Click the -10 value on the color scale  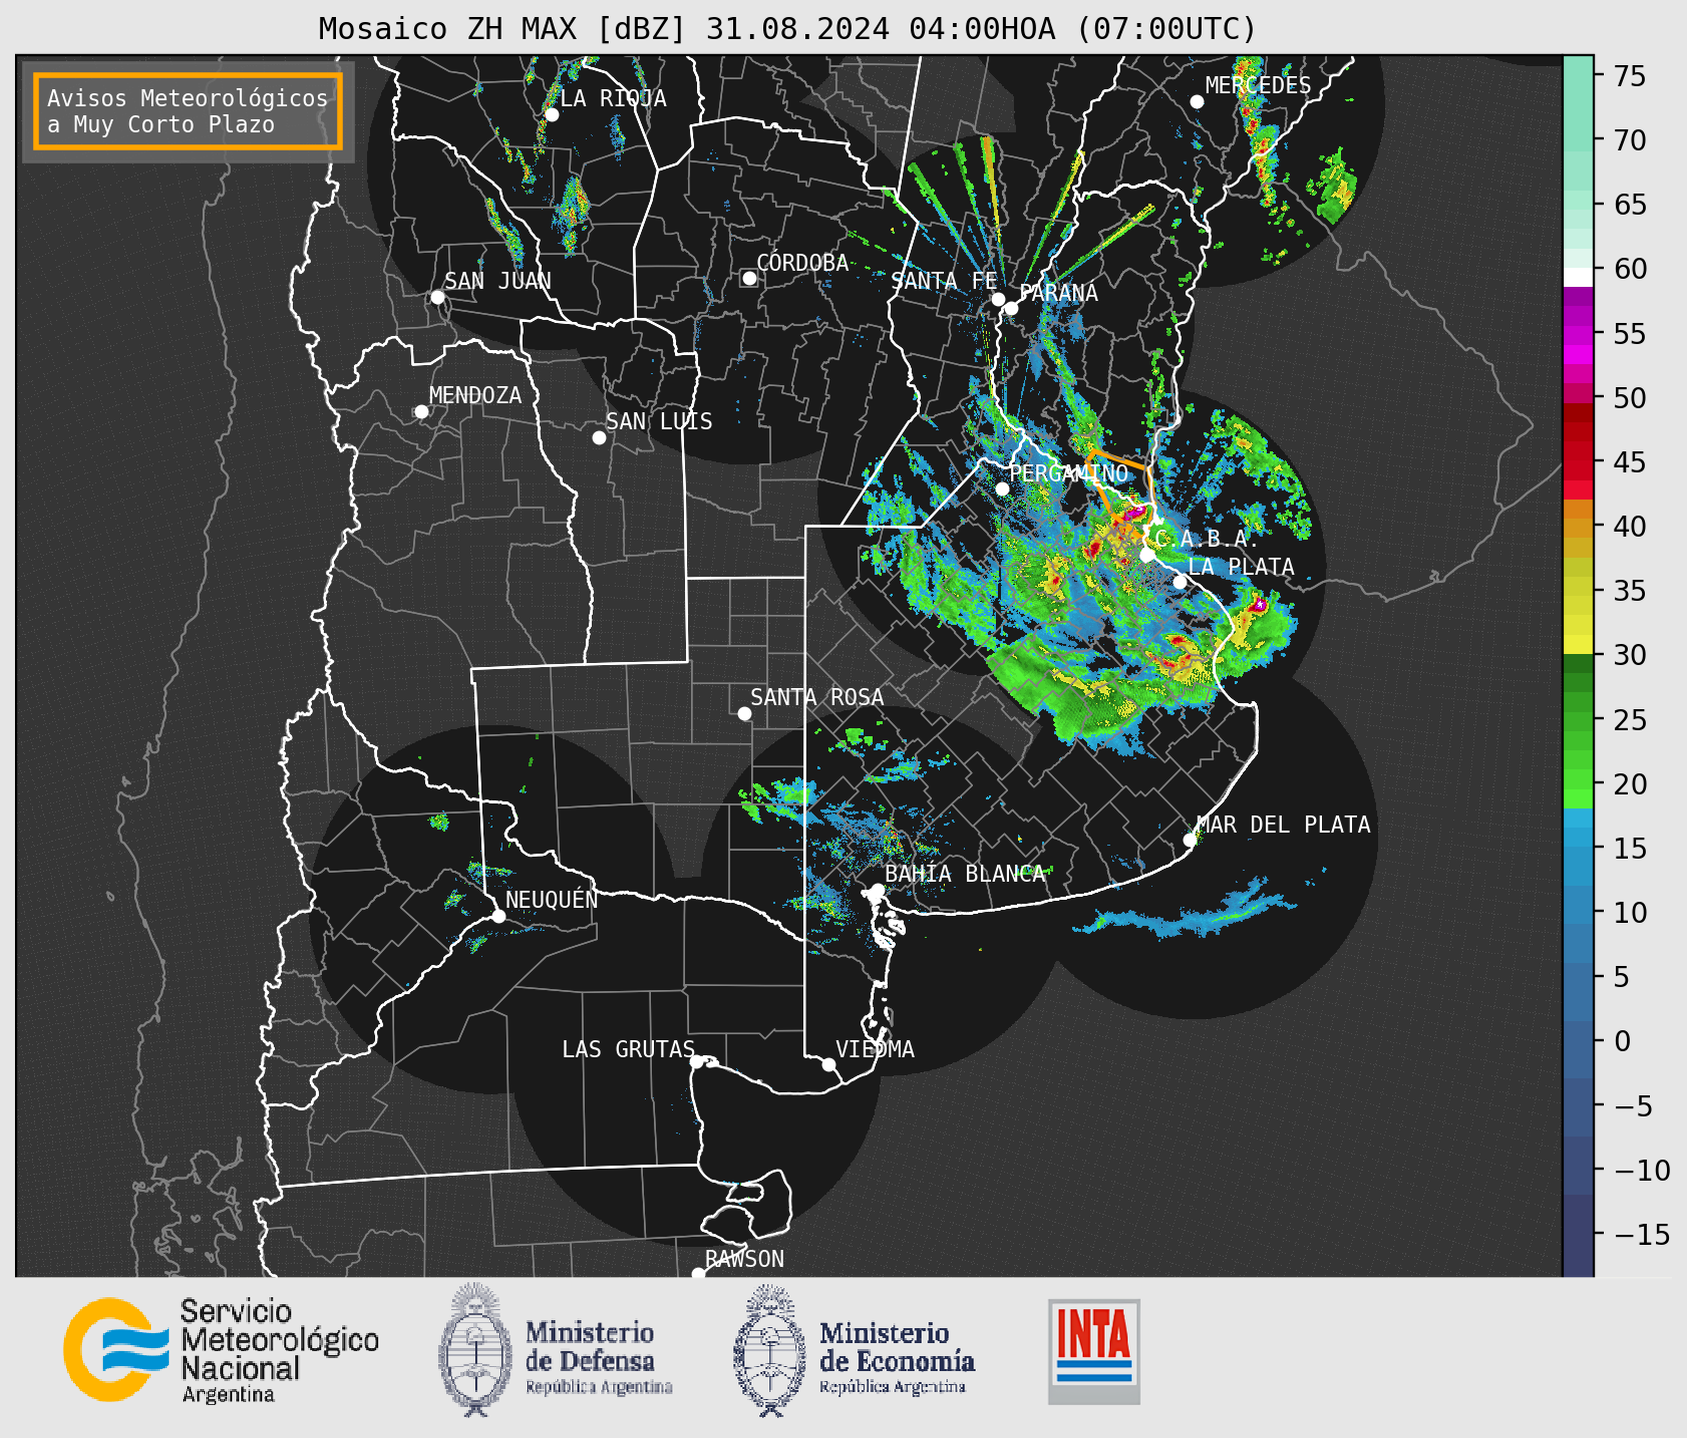(x=1641, y=1170)
